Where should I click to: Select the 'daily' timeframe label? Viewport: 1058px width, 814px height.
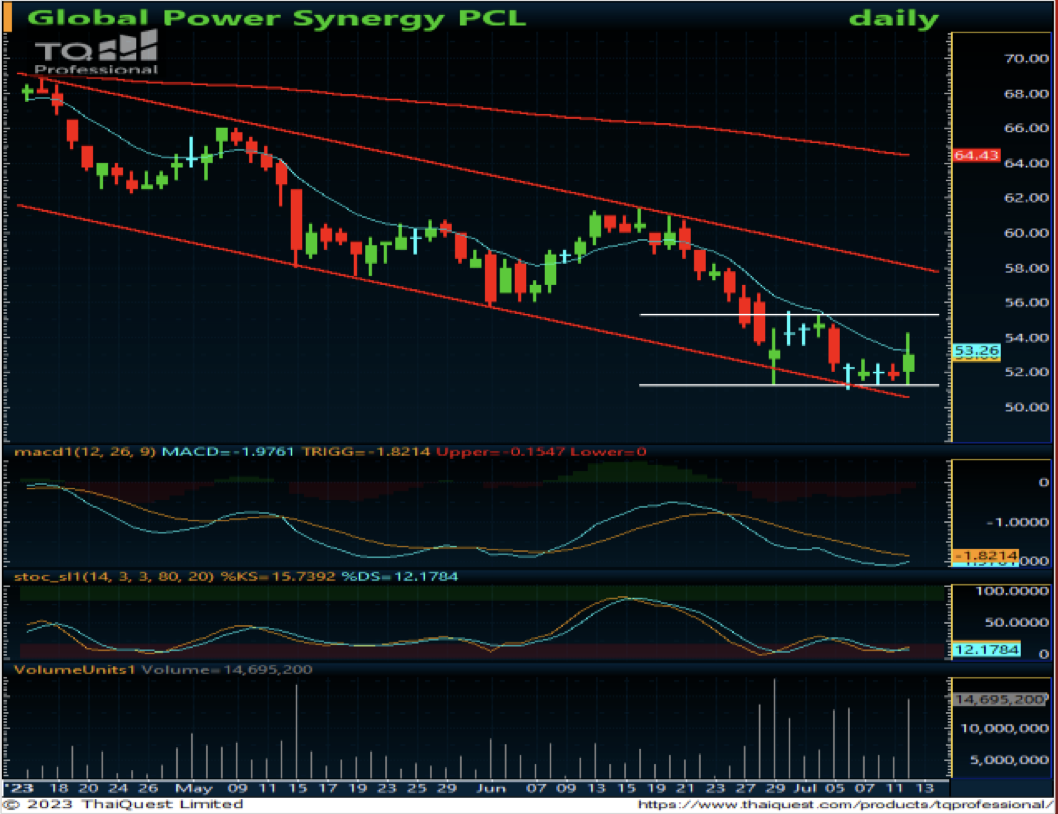[x=893, y=18]
